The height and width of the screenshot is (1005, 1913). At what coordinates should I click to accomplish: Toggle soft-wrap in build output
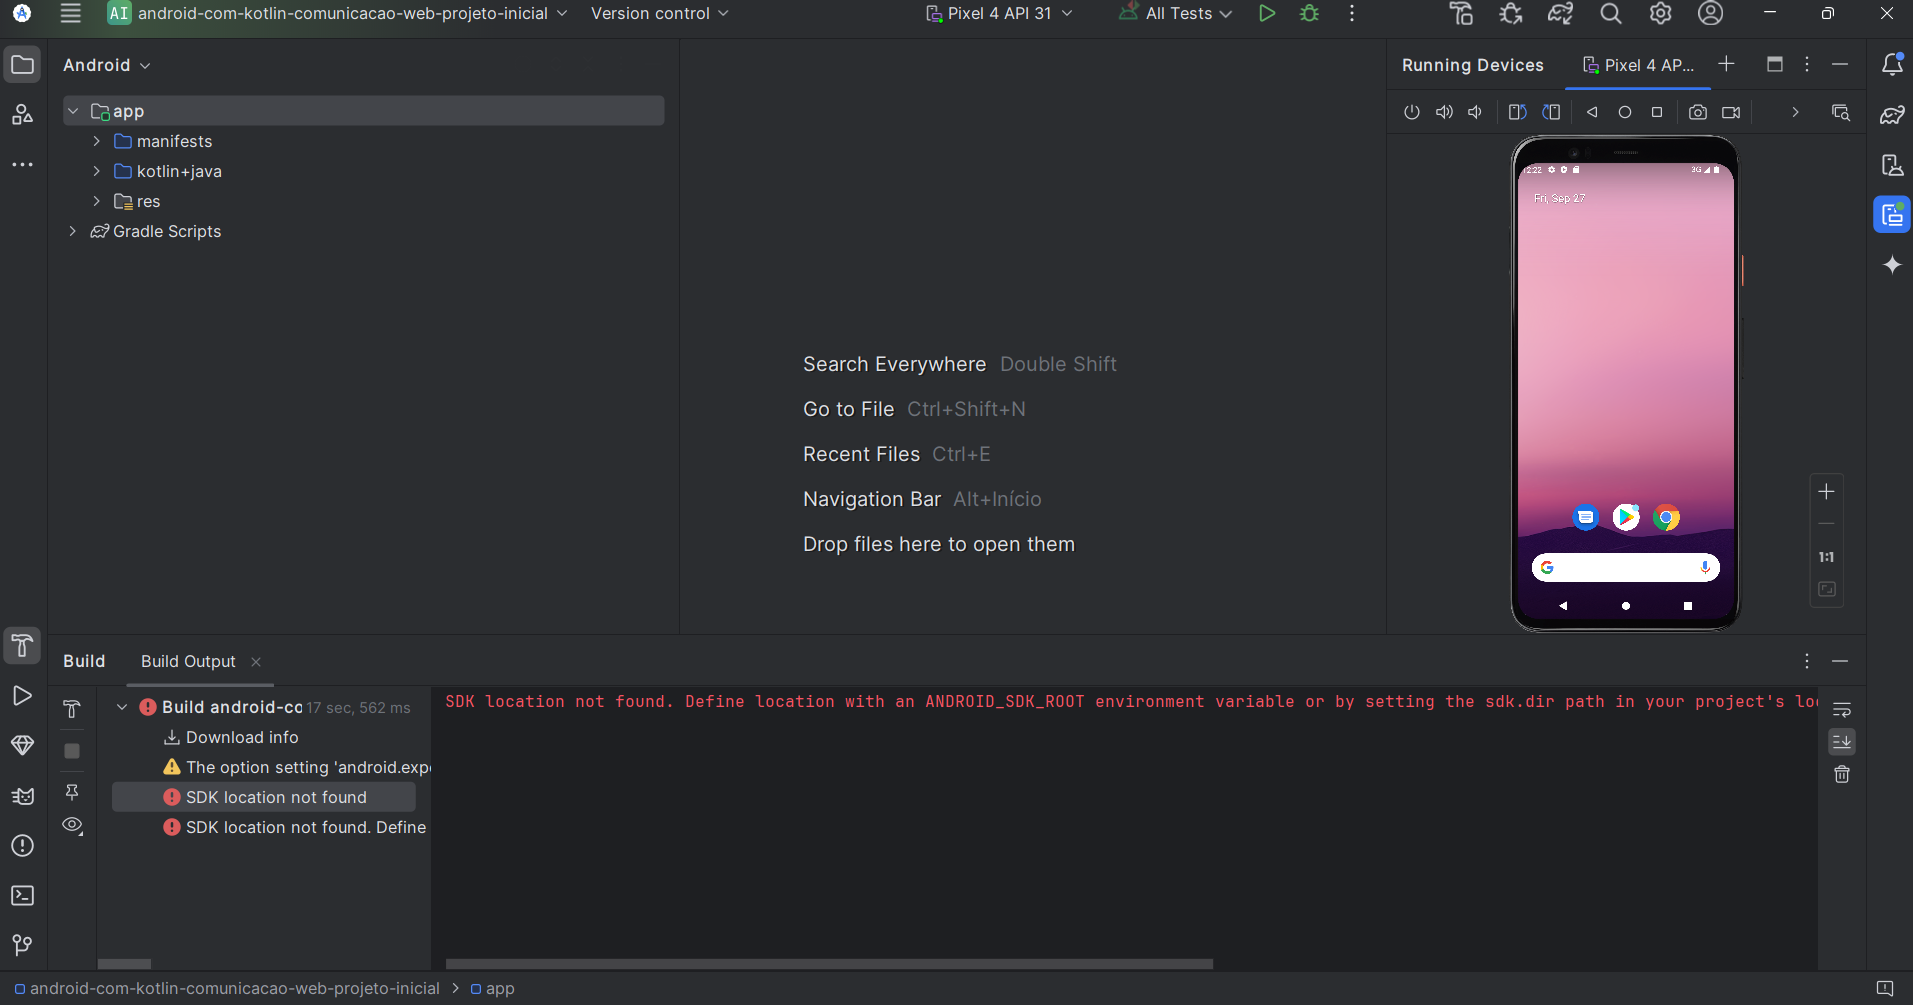1842,710
